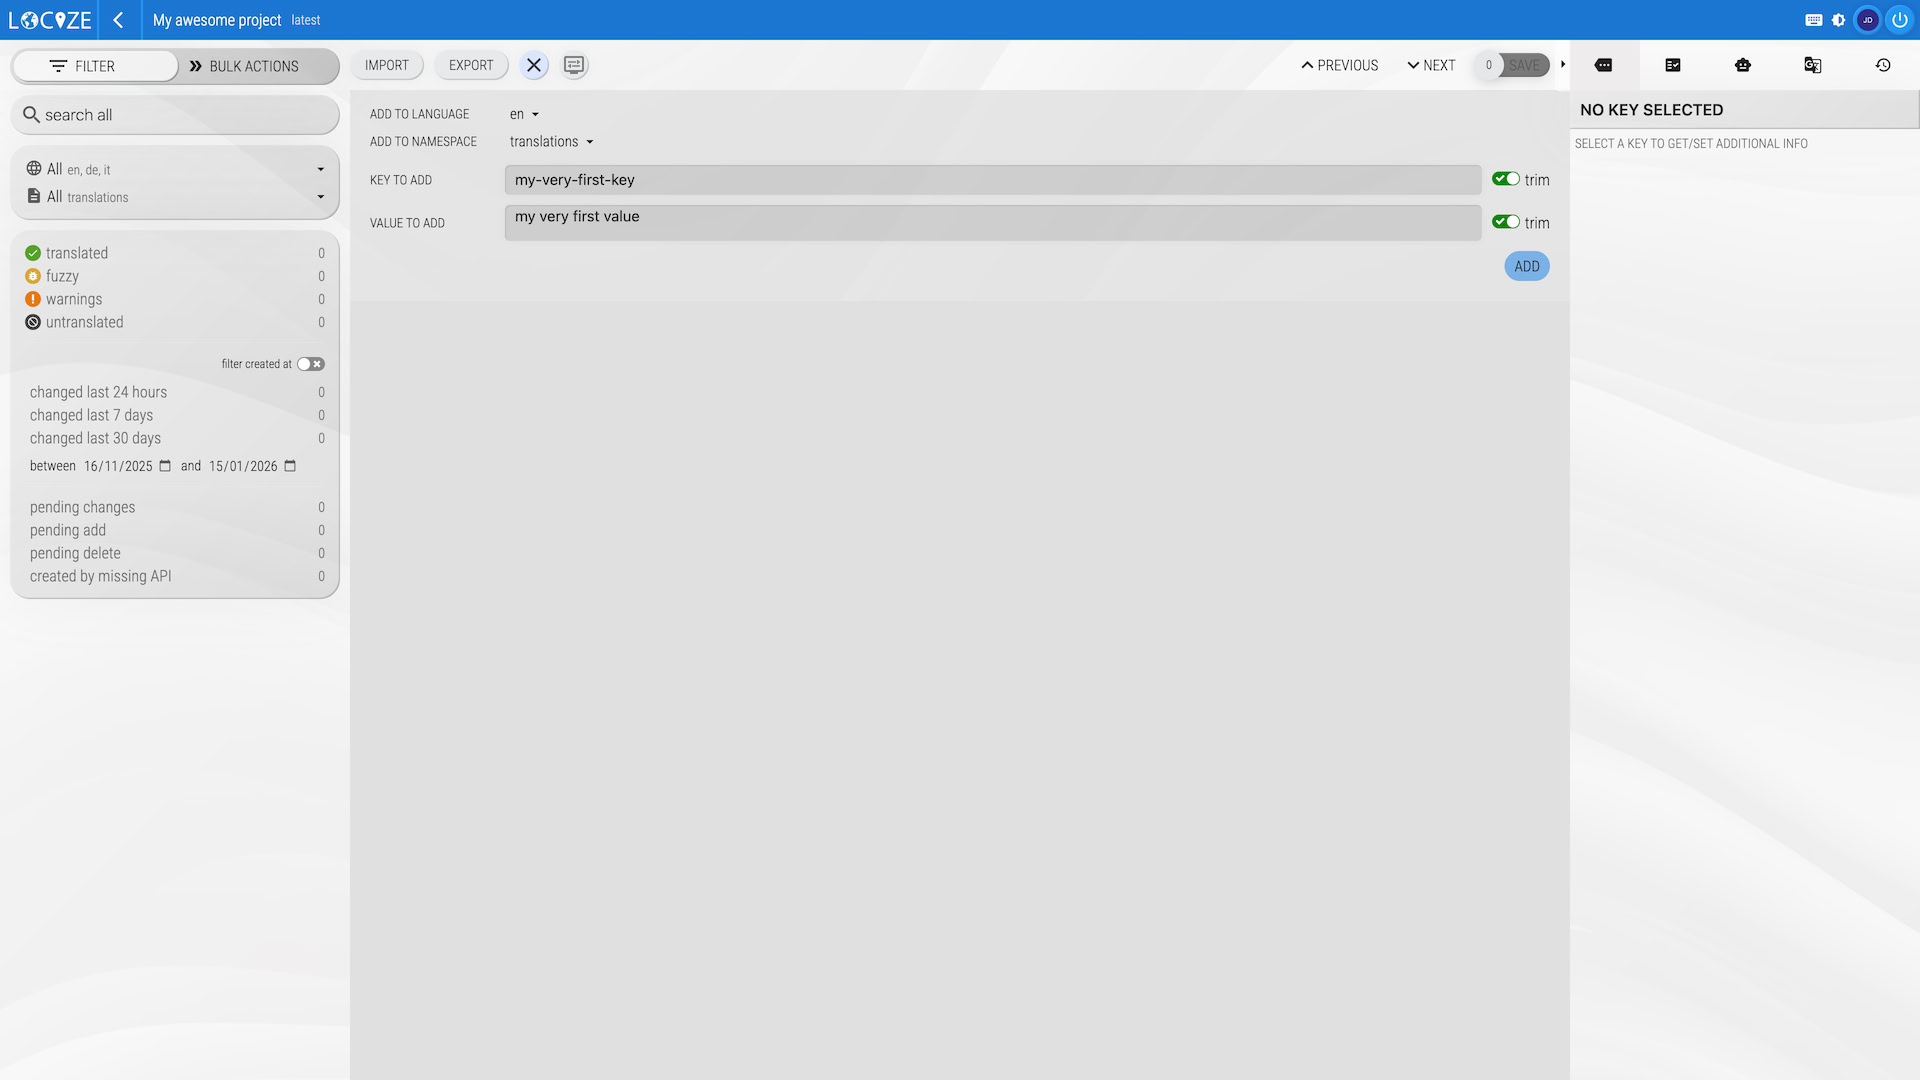Image resolution: width=1920 pixels, height=1080 pixels.
Task: Select the Filter tab
Action: click(x=95, y=66)
